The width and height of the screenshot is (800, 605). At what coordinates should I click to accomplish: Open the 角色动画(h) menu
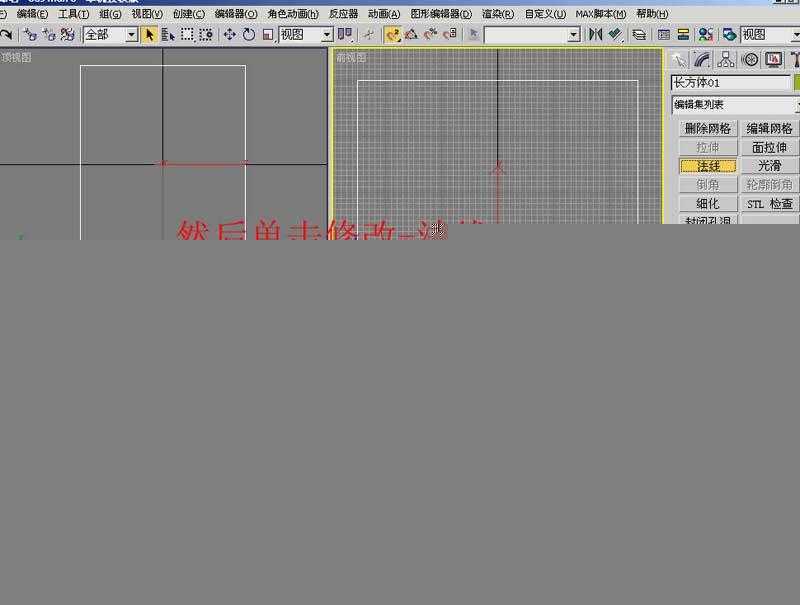293,14
